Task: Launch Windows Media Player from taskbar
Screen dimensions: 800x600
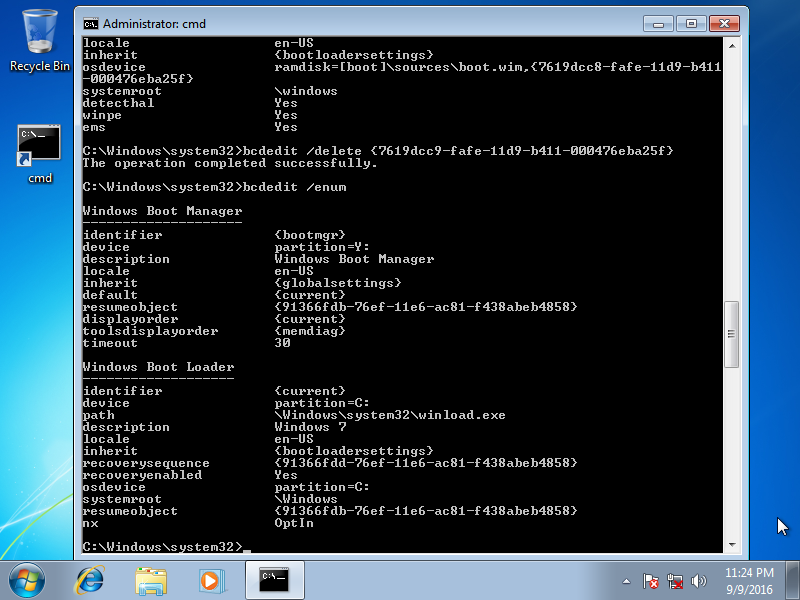Action: click(x=210, y=581)
